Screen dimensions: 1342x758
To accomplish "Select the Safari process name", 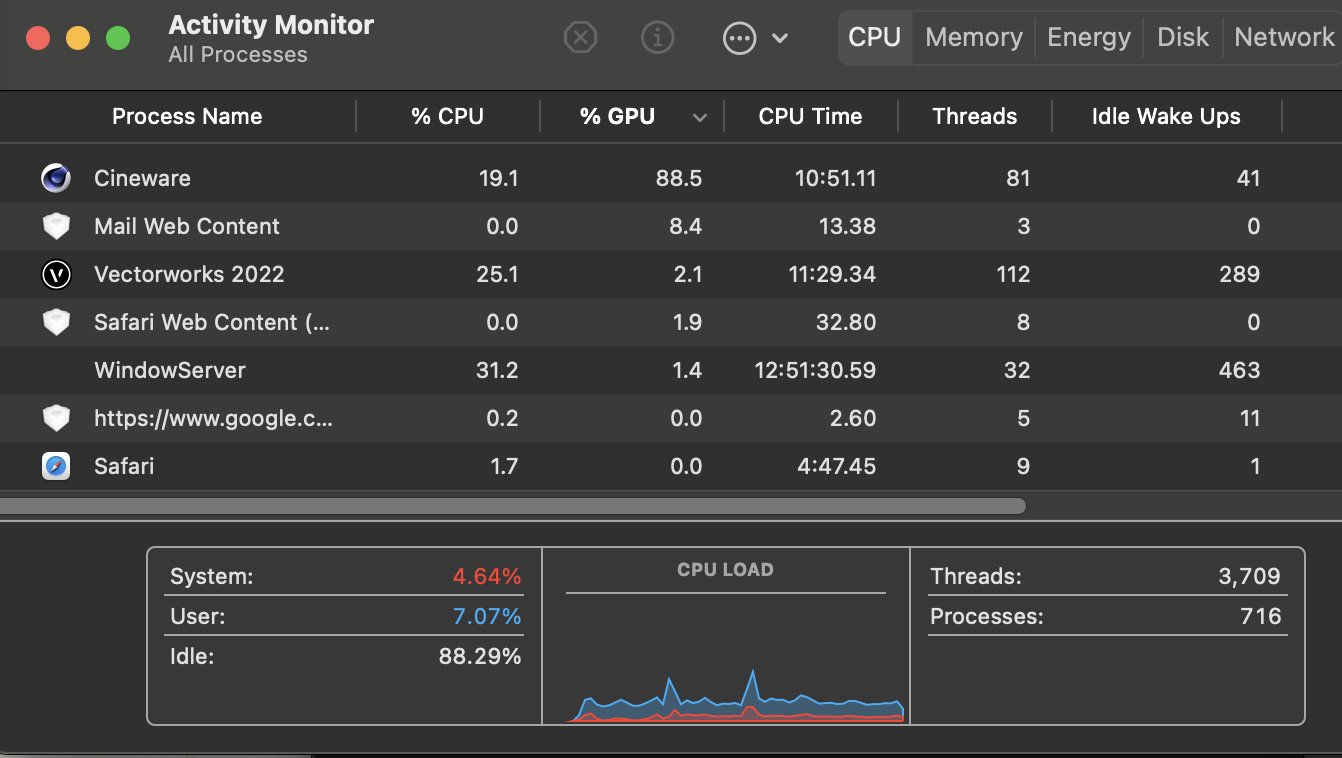I will point(124,466).
